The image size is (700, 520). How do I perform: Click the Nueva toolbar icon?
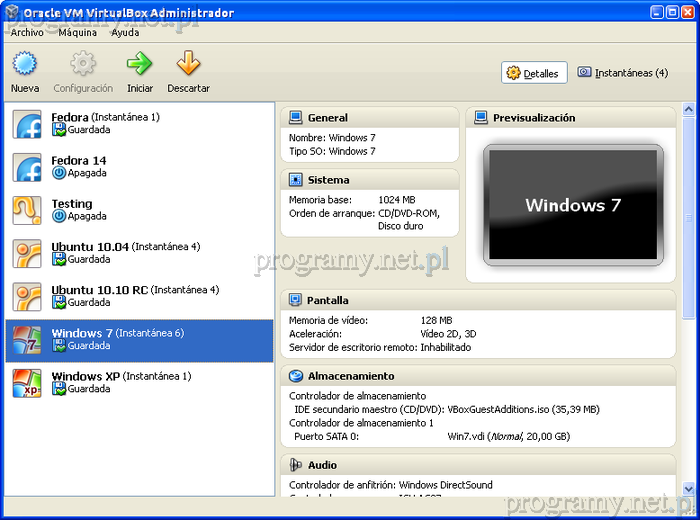[25, 65]
